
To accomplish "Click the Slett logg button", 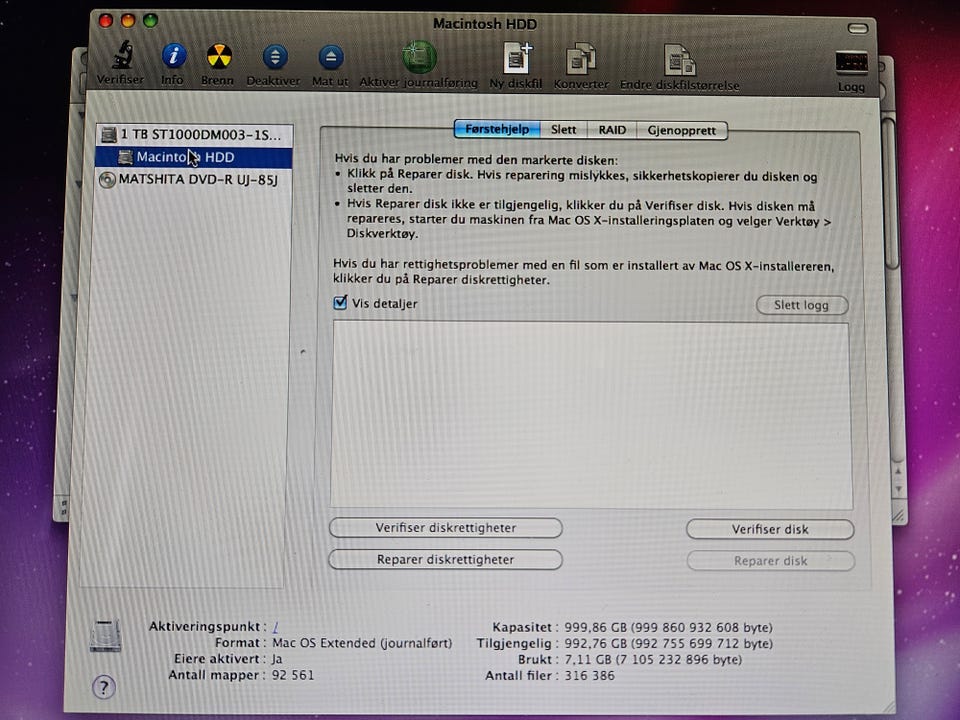I will pos(801,305).
